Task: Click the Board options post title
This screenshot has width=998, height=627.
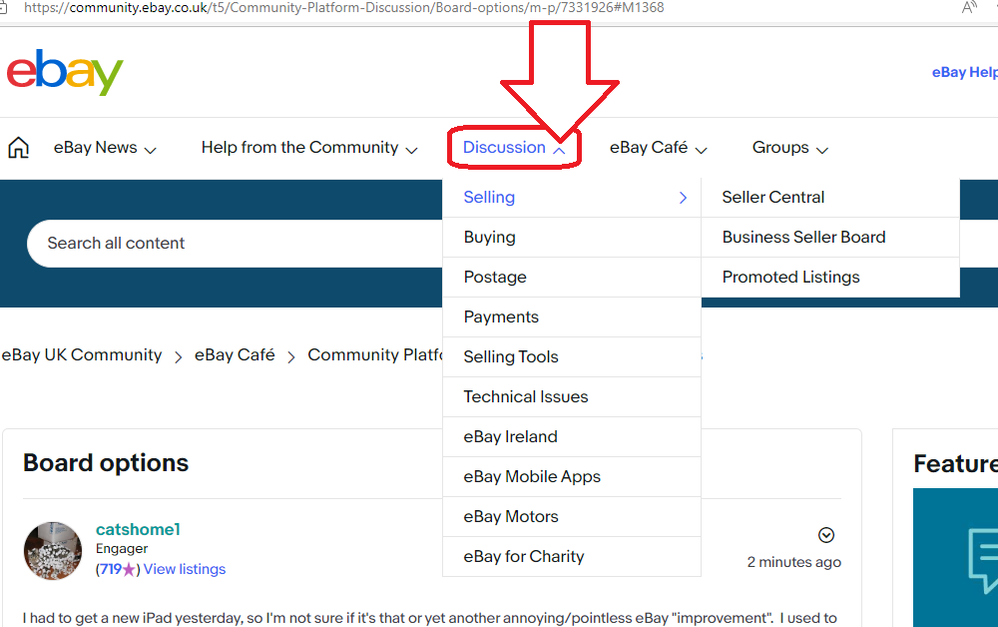Action: click(106, 463)
